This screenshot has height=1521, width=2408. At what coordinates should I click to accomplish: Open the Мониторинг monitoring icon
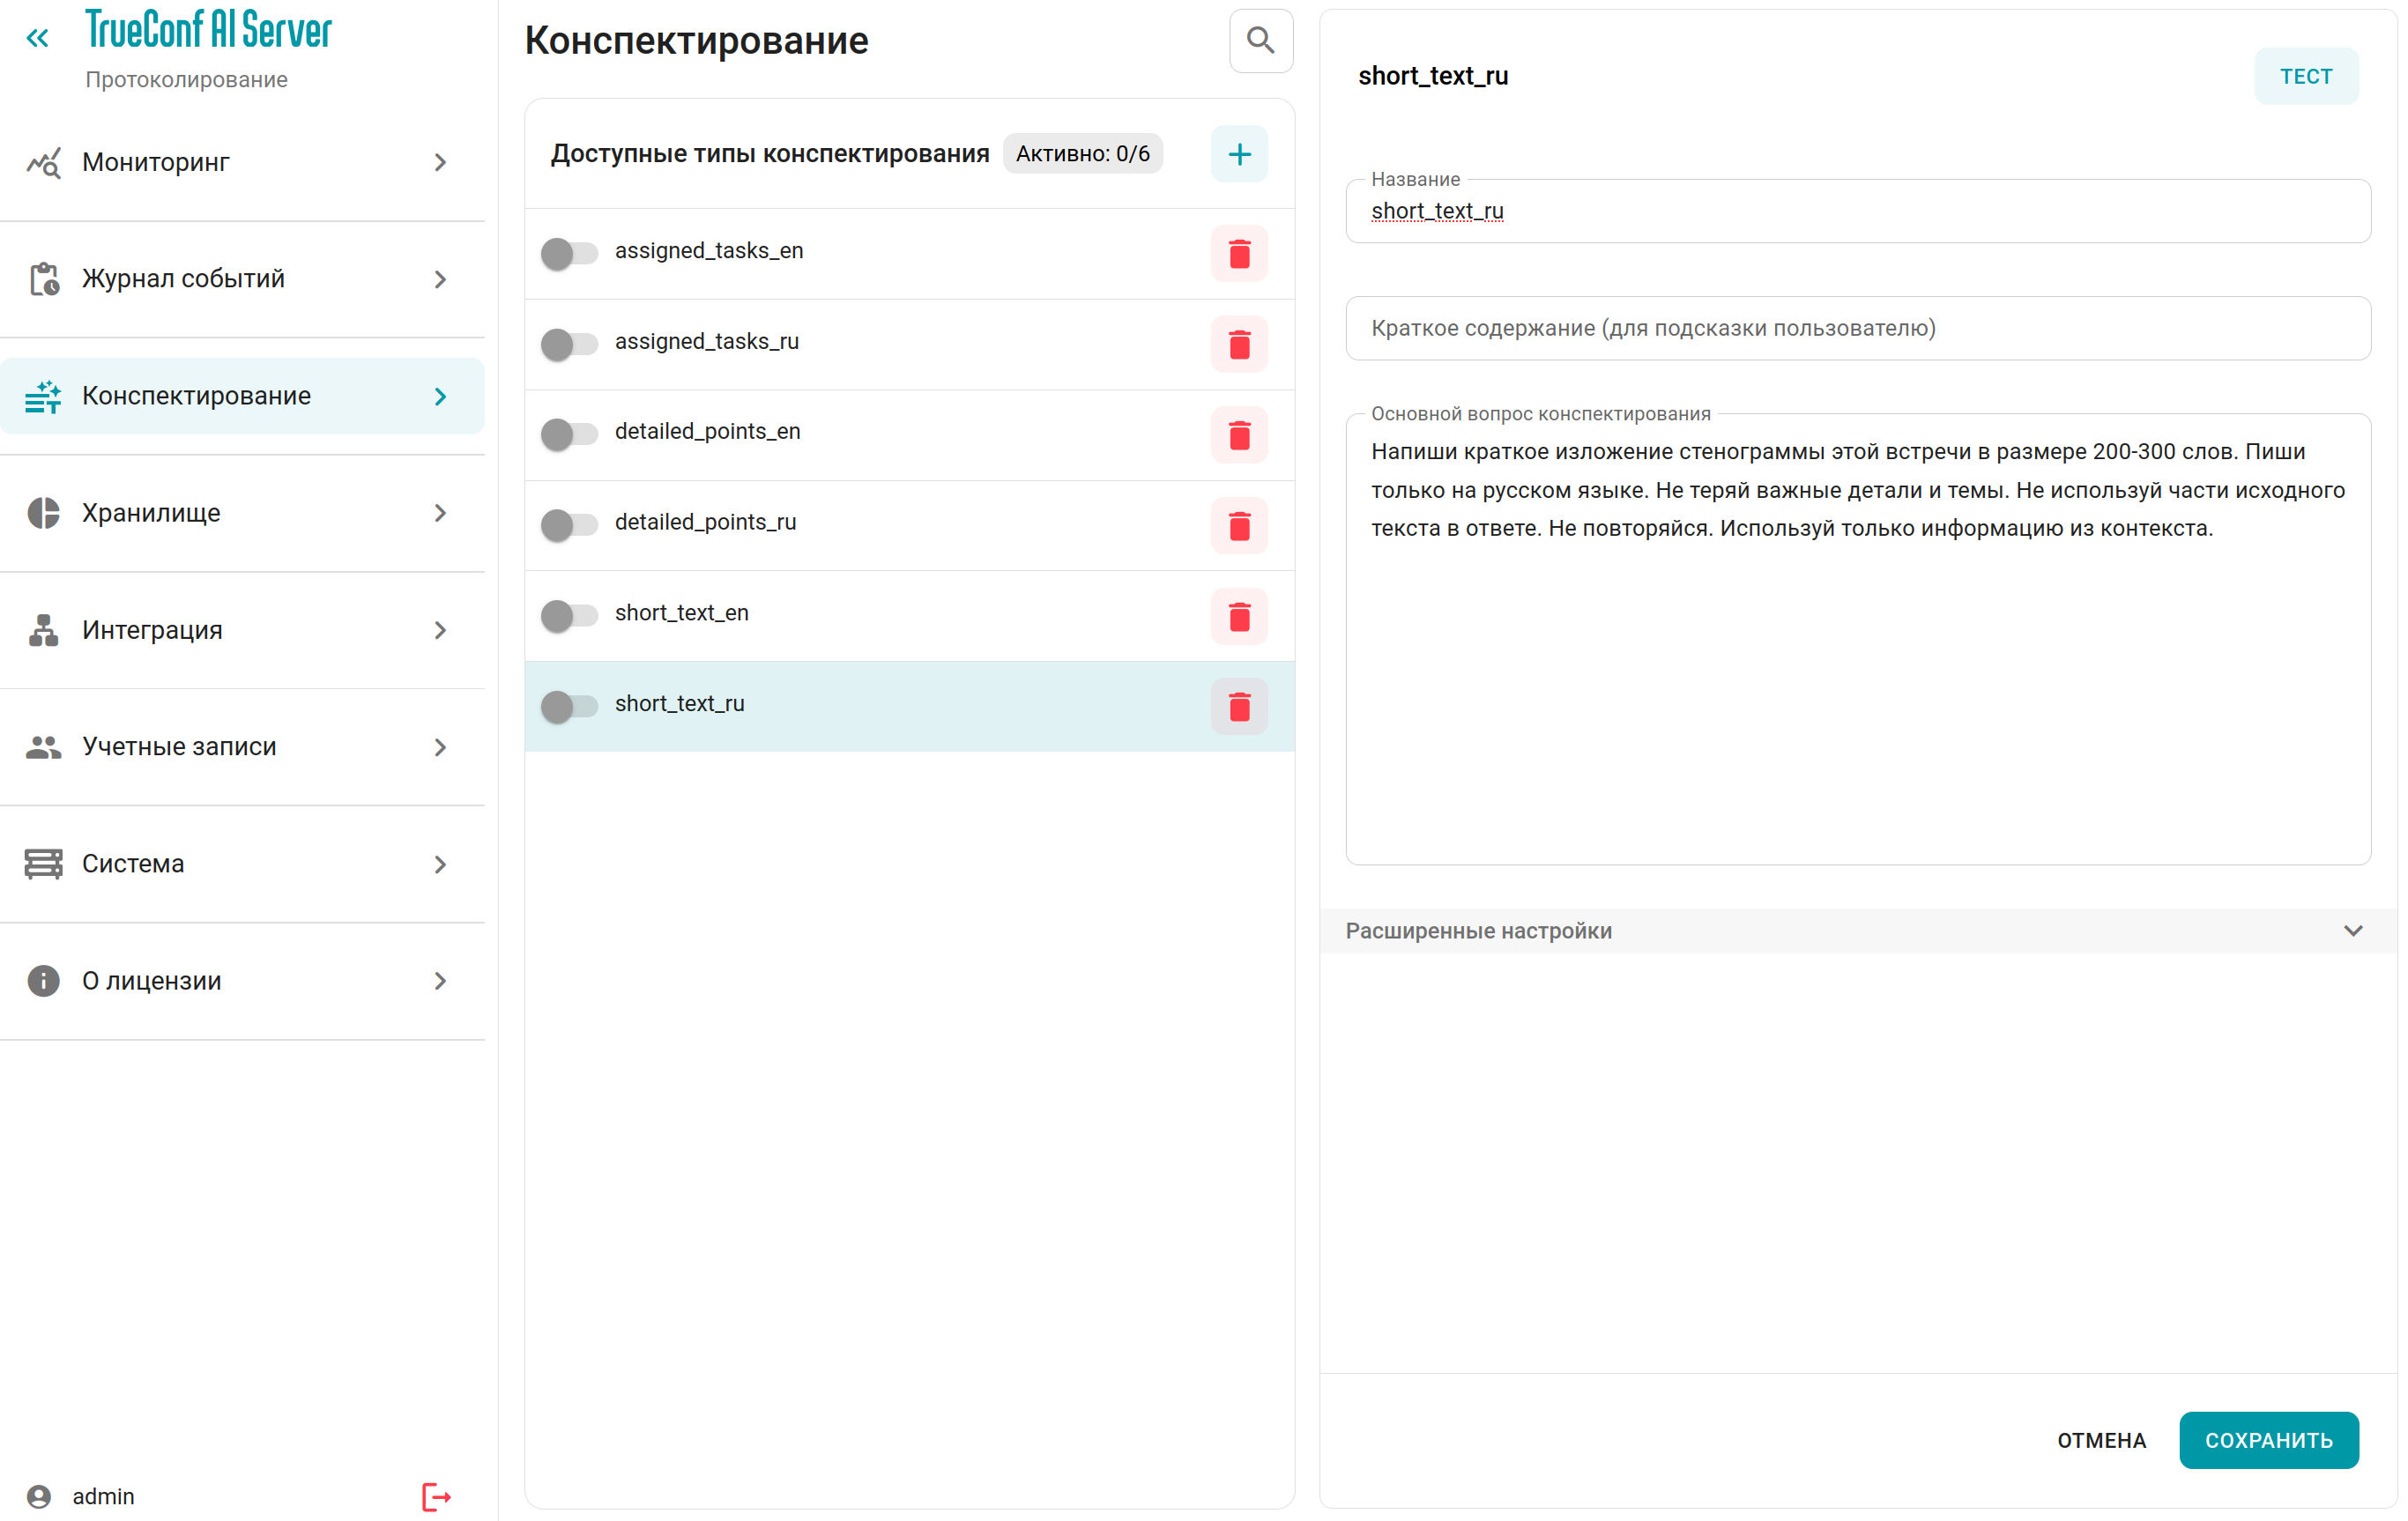(x=42, y=162)
